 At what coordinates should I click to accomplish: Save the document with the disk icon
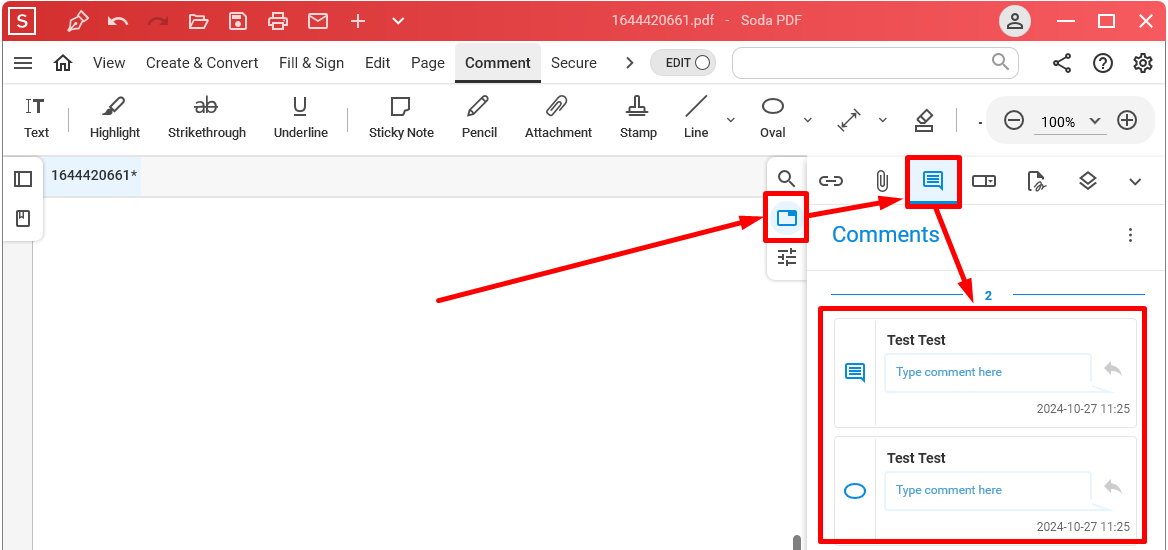[238, 21]
